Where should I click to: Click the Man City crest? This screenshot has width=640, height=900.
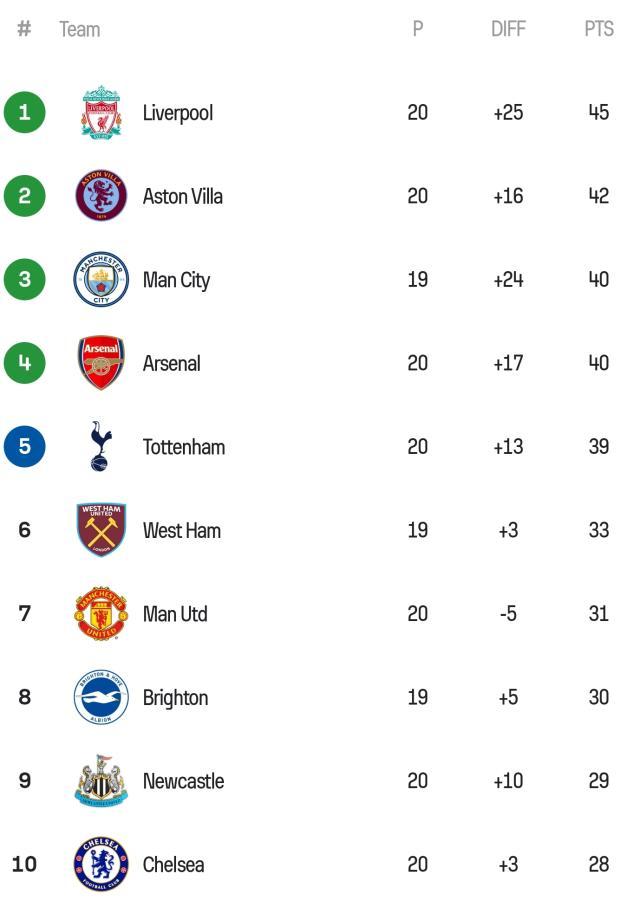100,280
